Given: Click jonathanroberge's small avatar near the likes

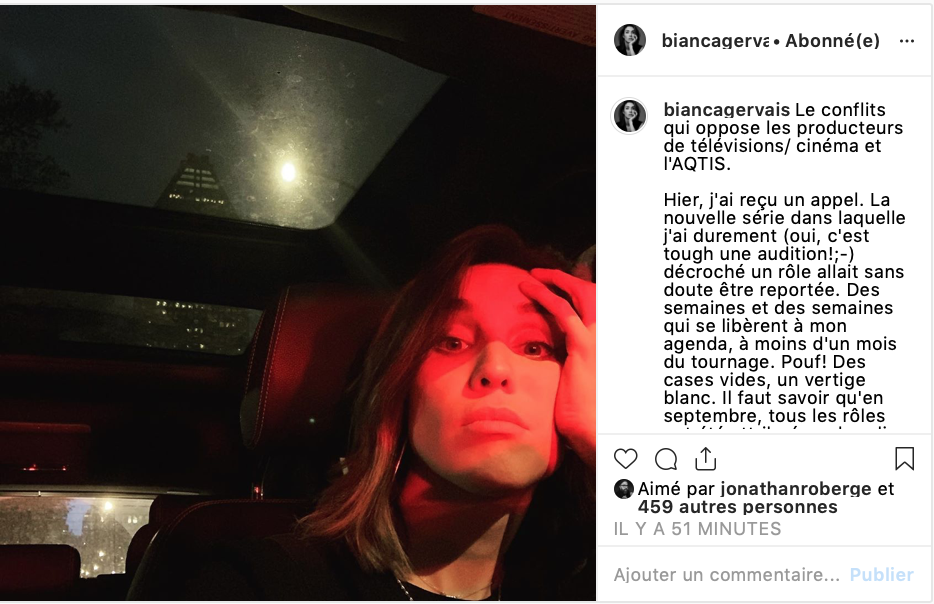Looking at the screenshot, I should pos(624,489).
